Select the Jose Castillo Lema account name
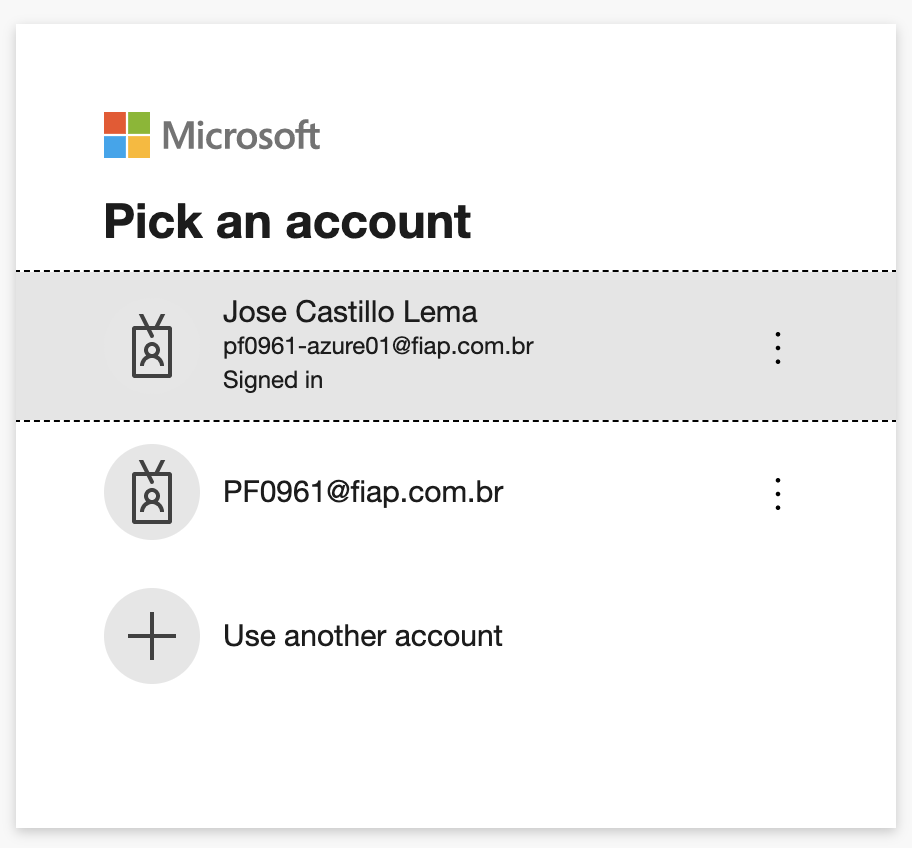912x848 pixels. coord(349,312)
